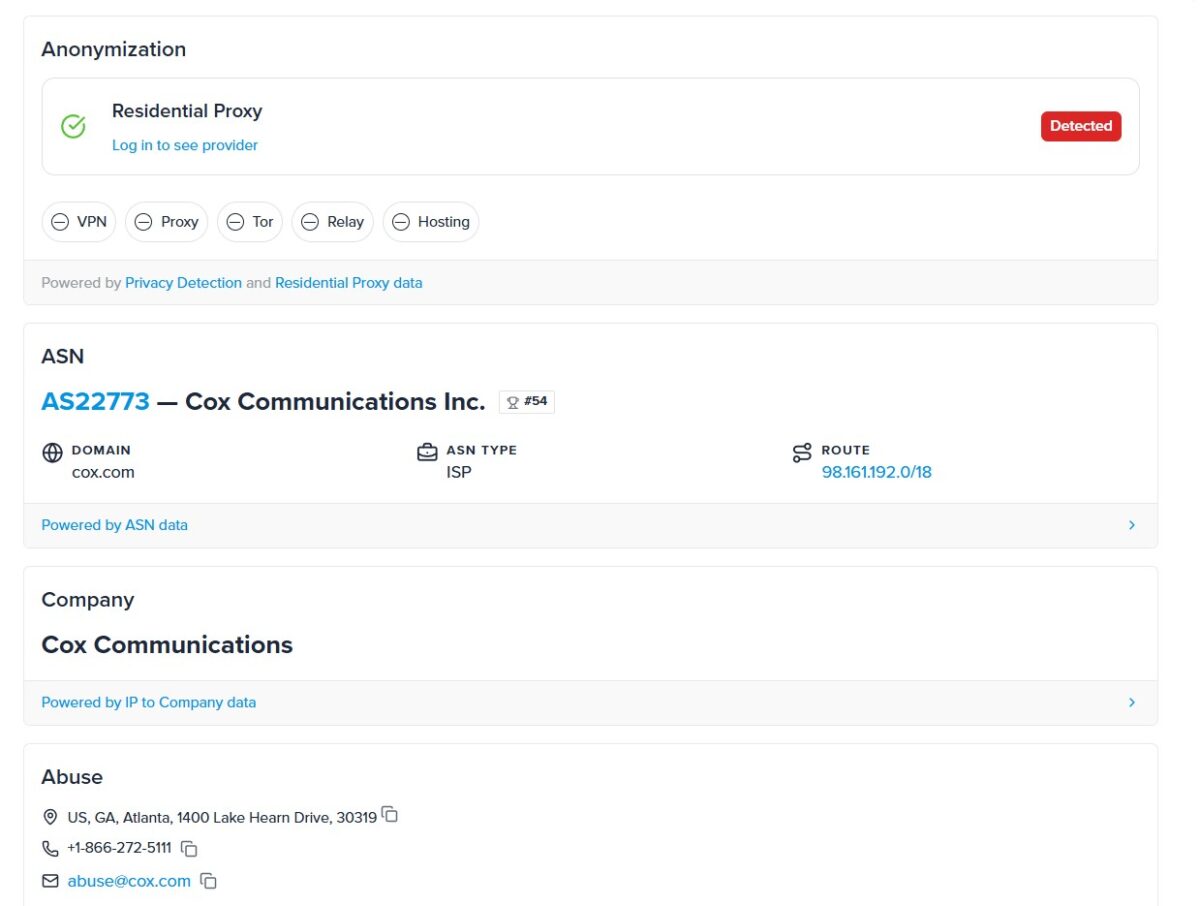
Task: Copy the abuse address with copy icon
Action: [x=390, y=815]
